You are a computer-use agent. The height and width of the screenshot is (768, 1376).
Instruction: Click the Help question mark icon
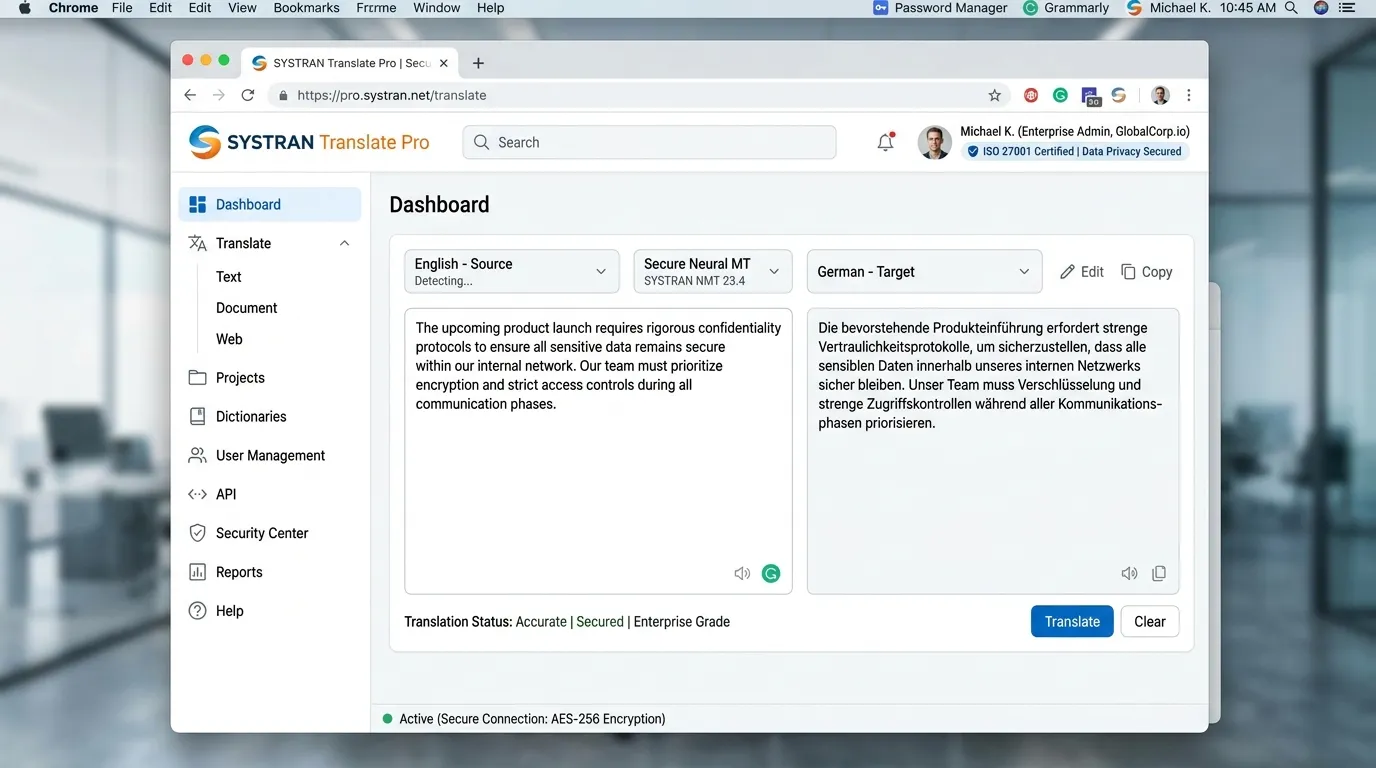[197, 611]
